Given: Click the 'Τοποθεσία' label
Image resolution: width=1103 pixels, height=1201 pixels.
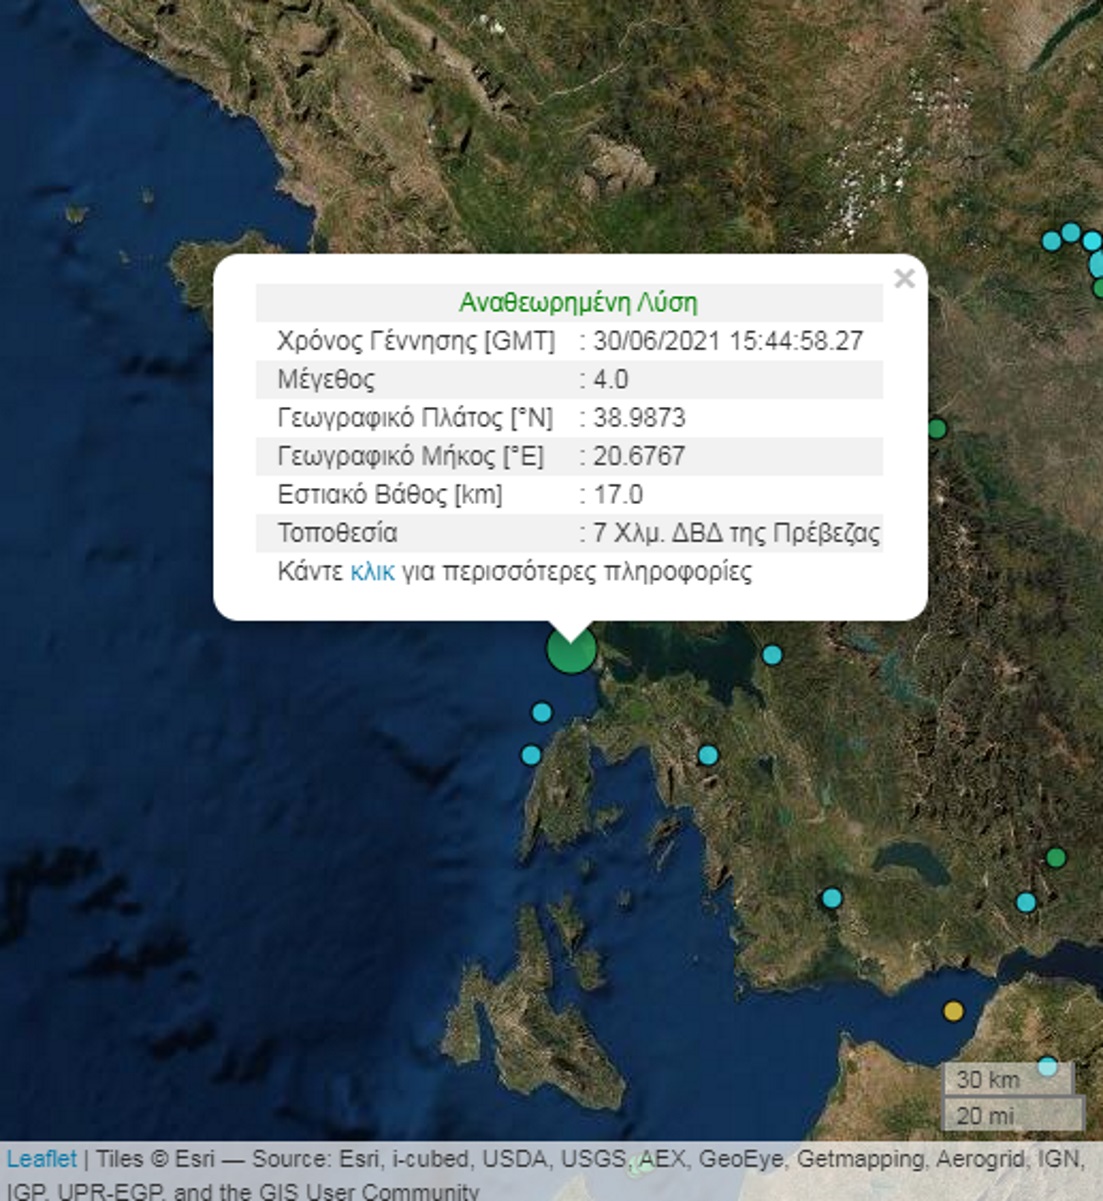Looking at the screenshot, I should point(337,533).
